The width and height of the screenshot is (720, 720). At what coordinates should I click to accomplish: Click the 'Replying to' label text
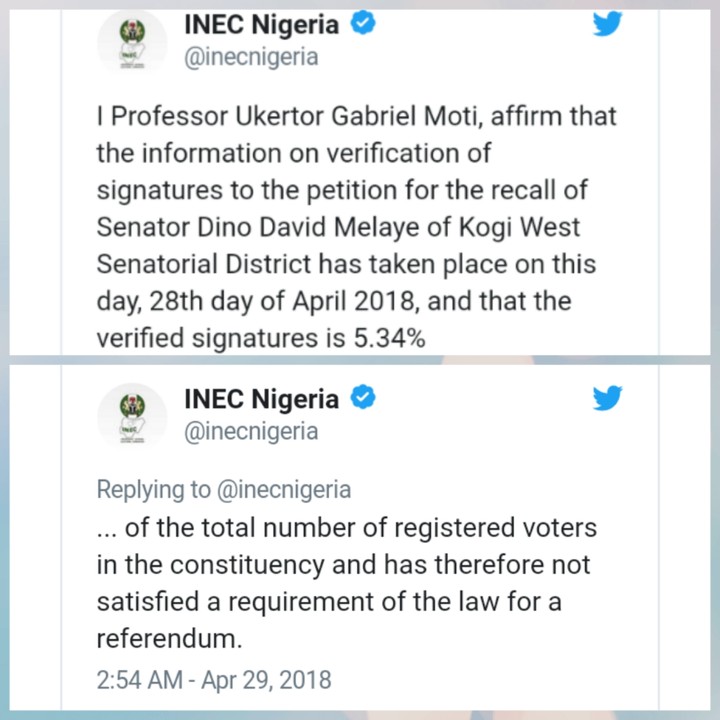(153, 490)
